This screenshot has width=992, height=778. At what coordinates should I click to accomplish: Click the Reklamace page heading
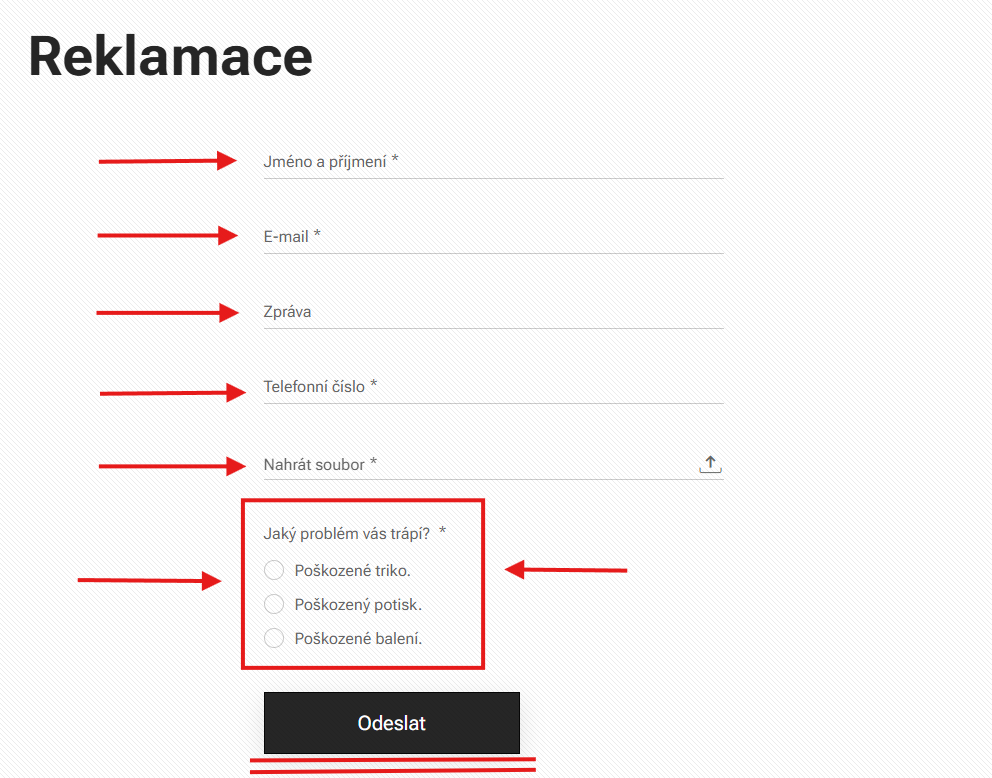171,56
